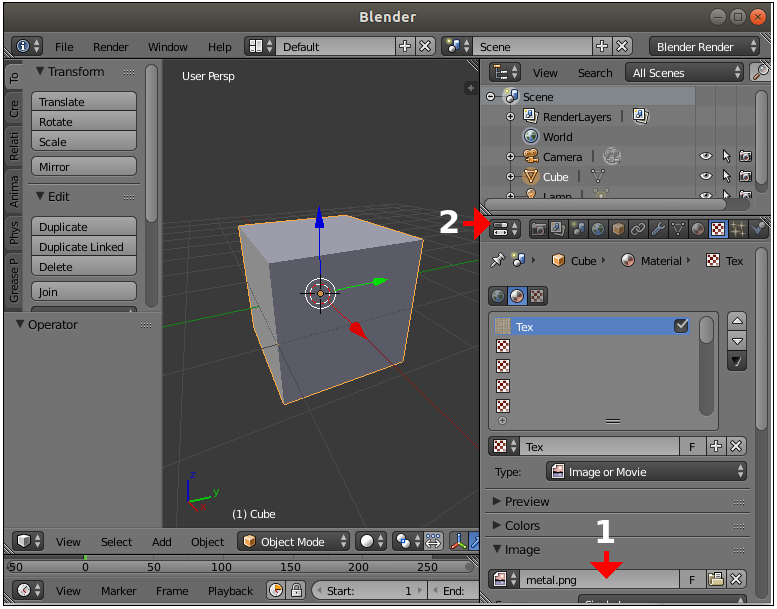The width and height of the screenshot is (777, 609).
Task: Toggle the Tex texture slot checkbox
Action: tap(681, 326)
